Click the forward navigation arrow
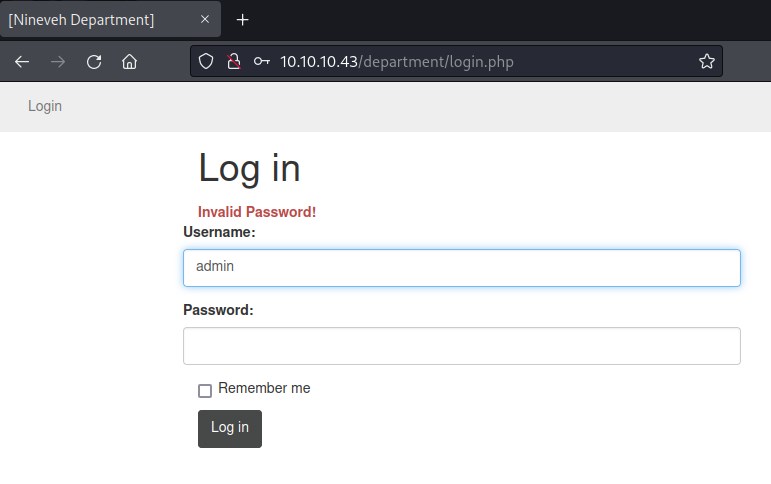 click(58, 62)
